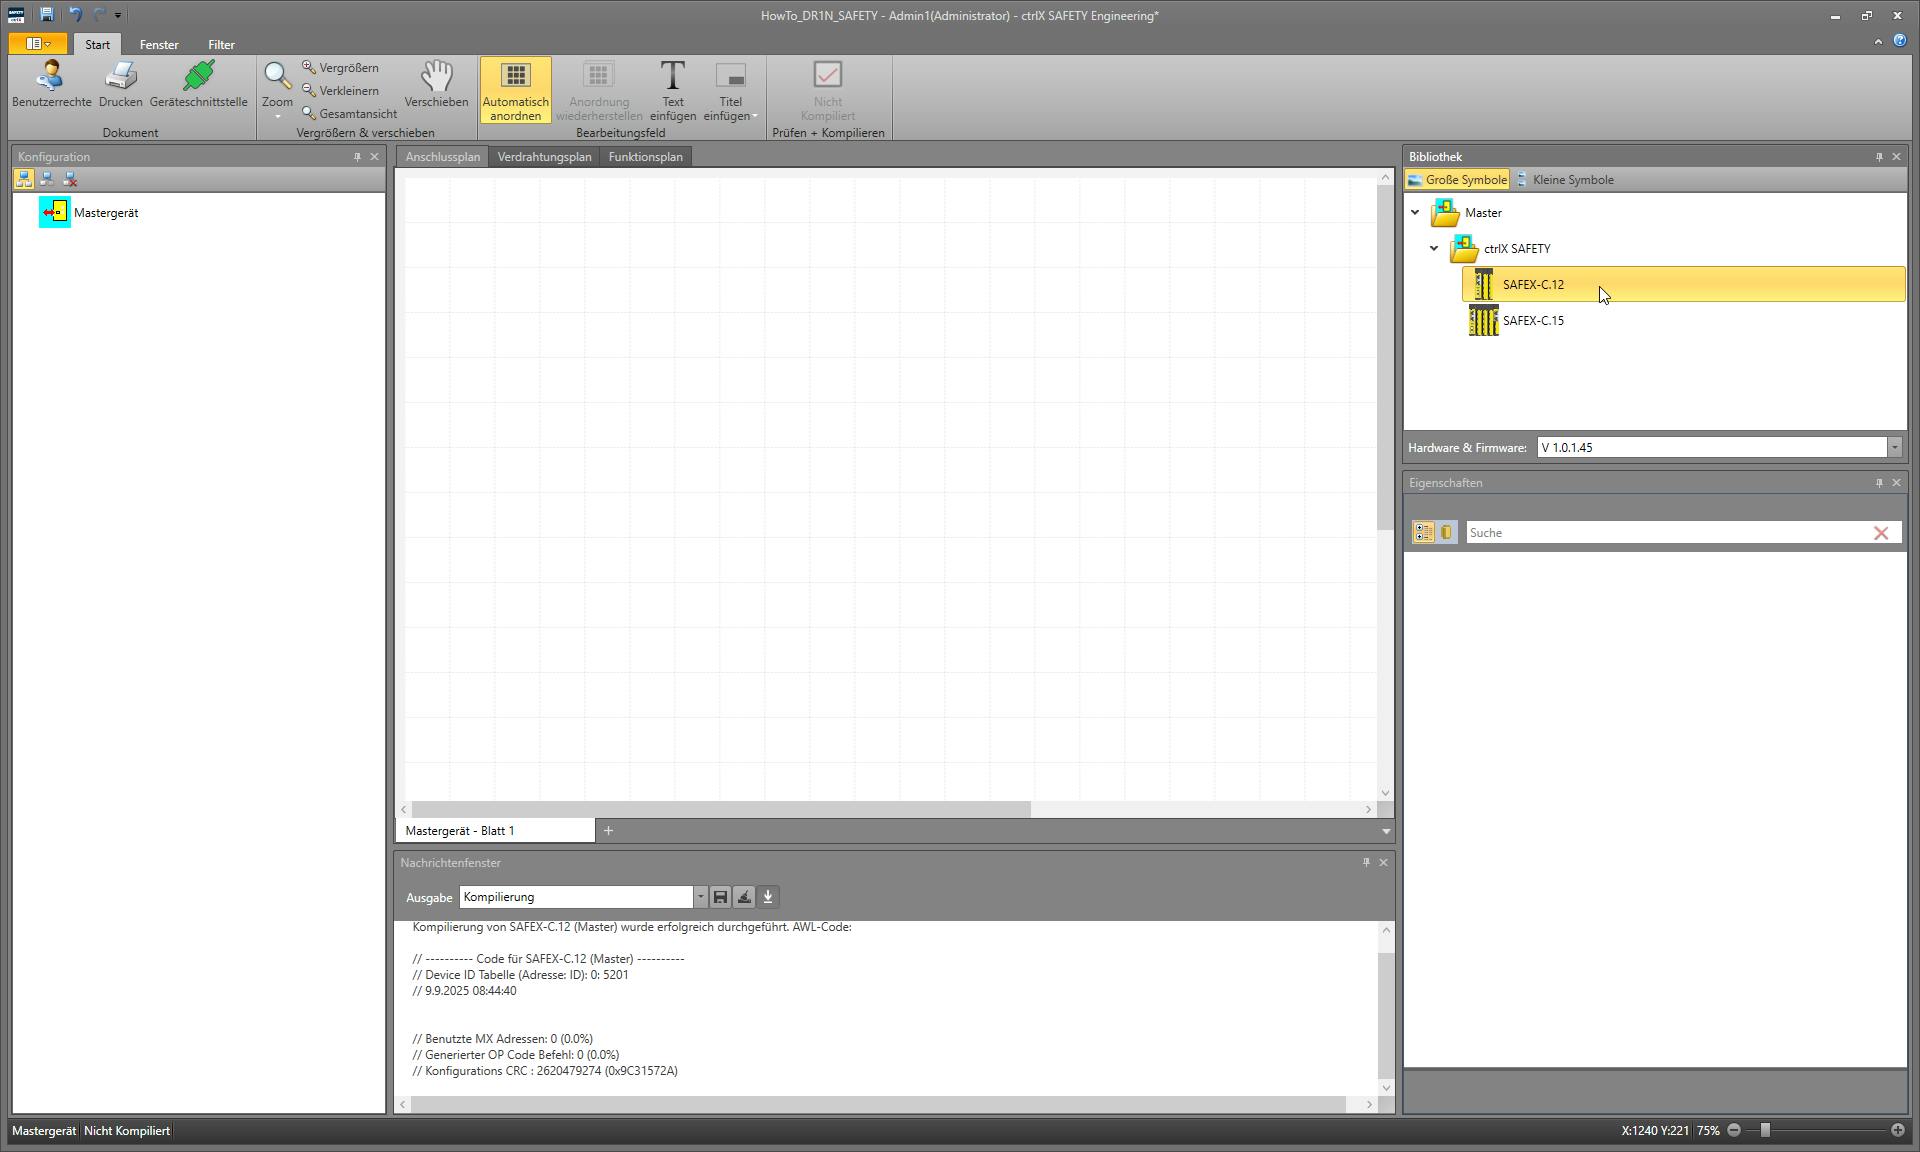Screen dimensions: 1920x1152
Task: Click the zoom slider handle in the status bar
Action: [1765, 1131]
